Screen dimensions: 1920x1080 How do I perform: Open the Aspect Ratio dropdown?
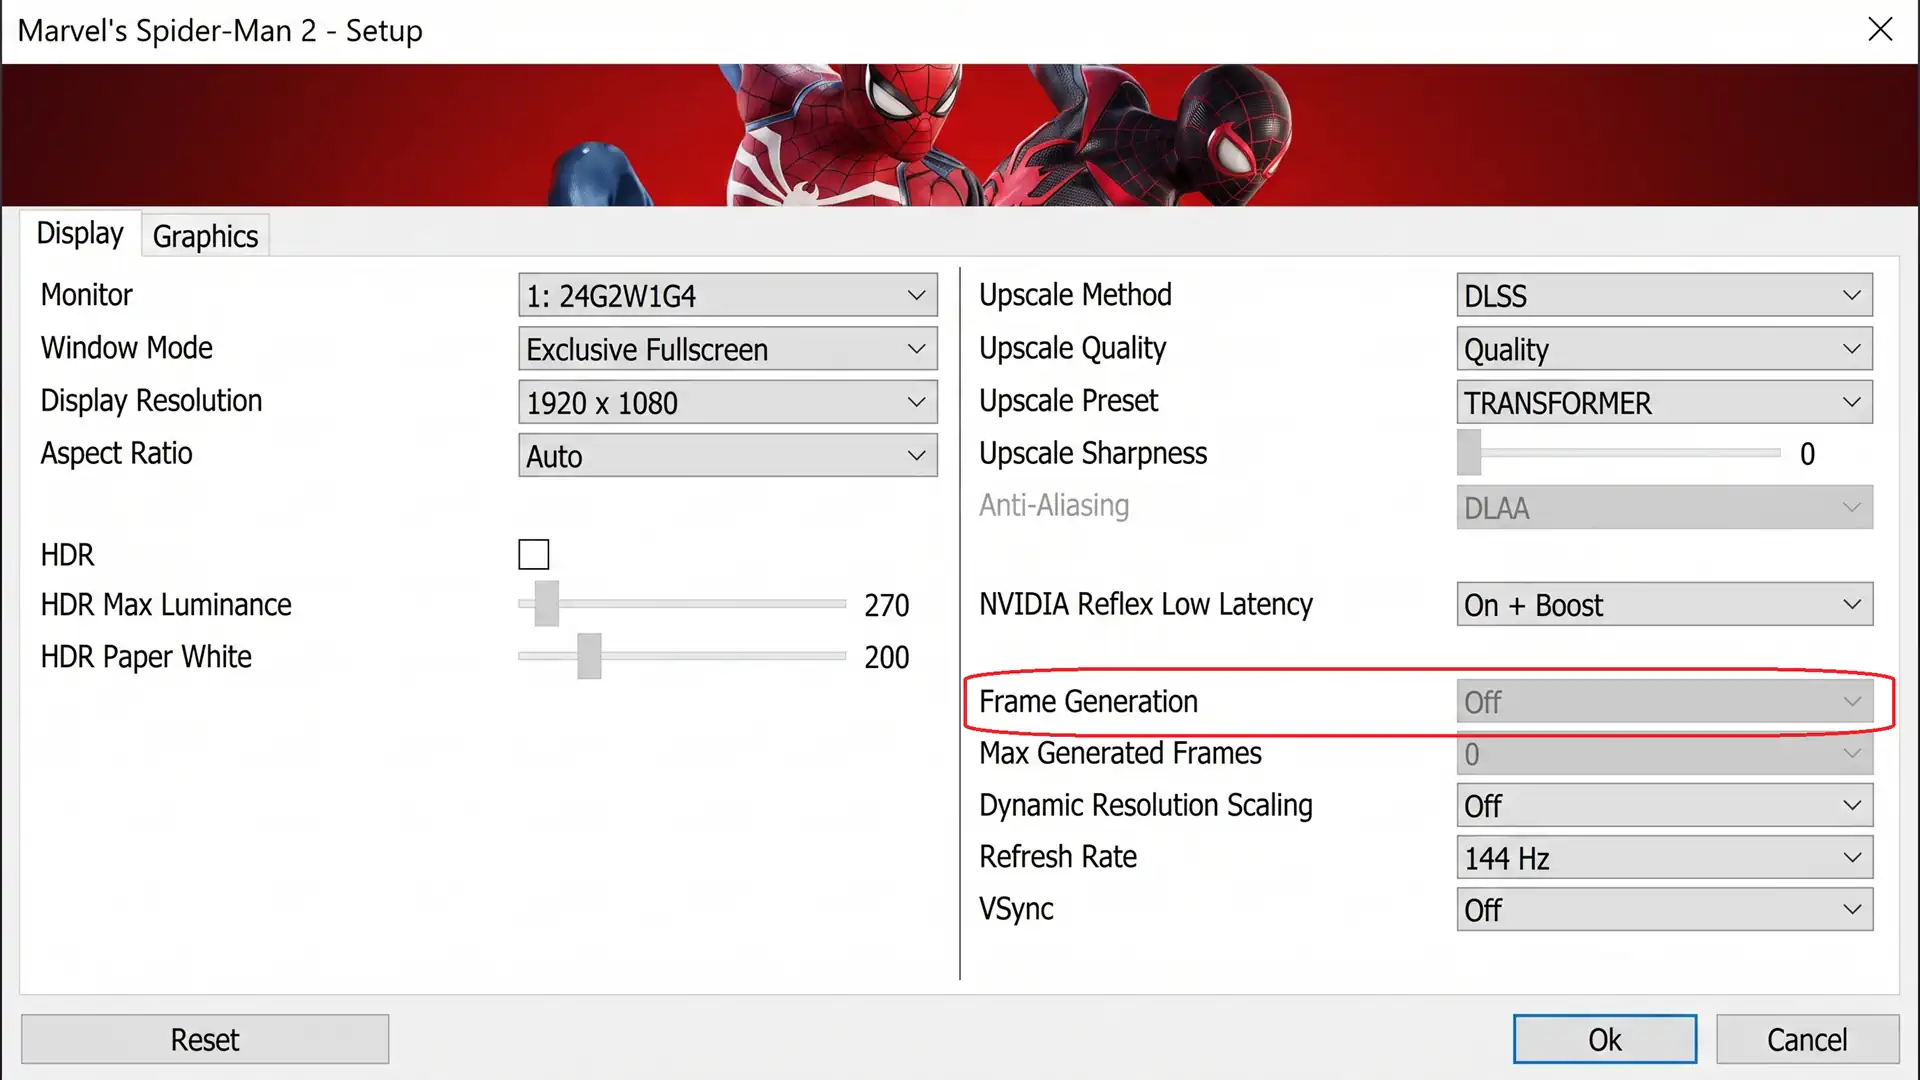727,455
